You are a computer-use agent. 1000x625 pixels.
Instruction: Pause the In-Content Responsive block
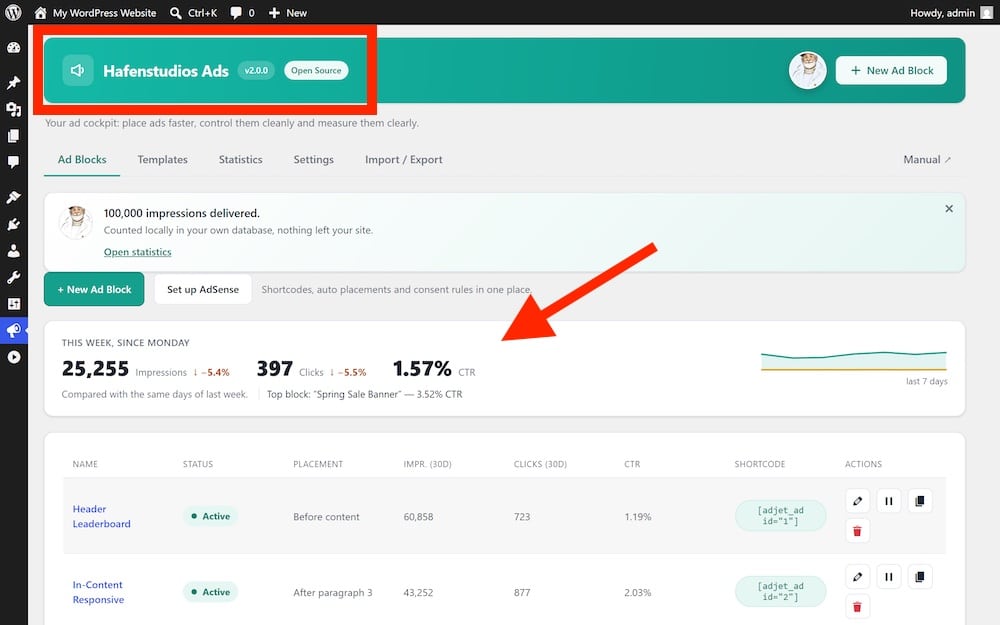[889, 577]
